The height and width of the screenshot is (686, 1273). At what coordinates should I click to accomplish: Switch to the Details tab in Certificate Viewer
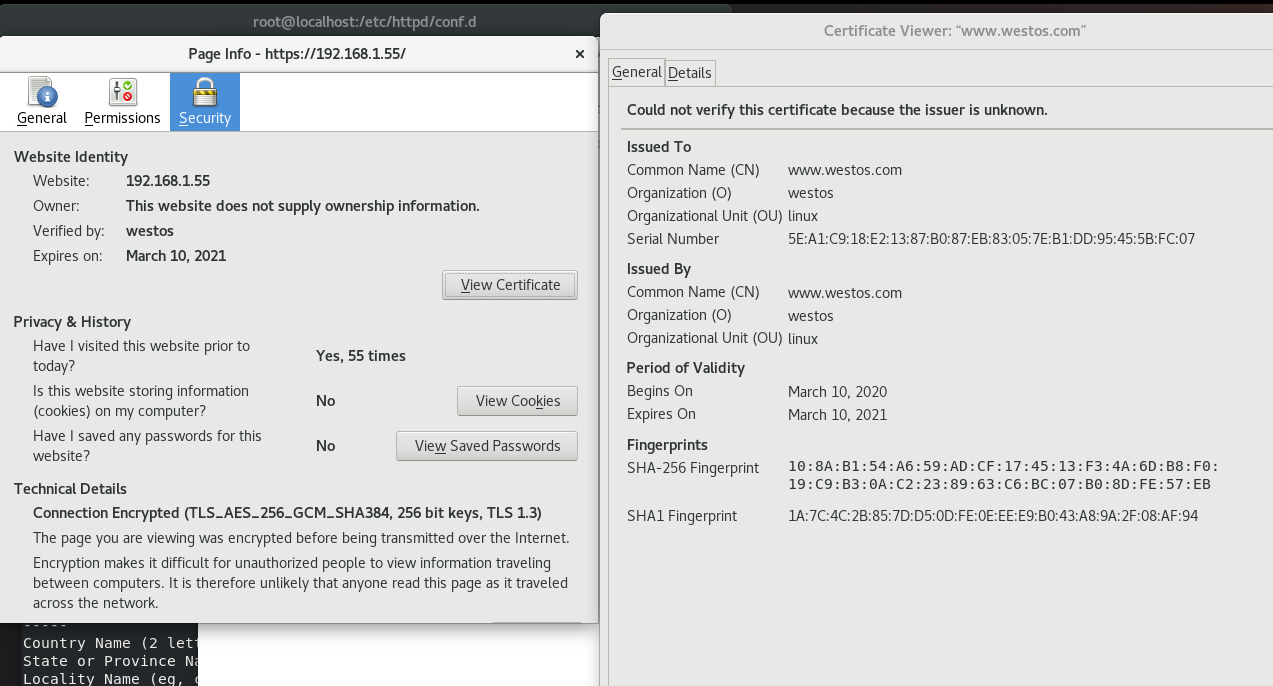[690, 73]
